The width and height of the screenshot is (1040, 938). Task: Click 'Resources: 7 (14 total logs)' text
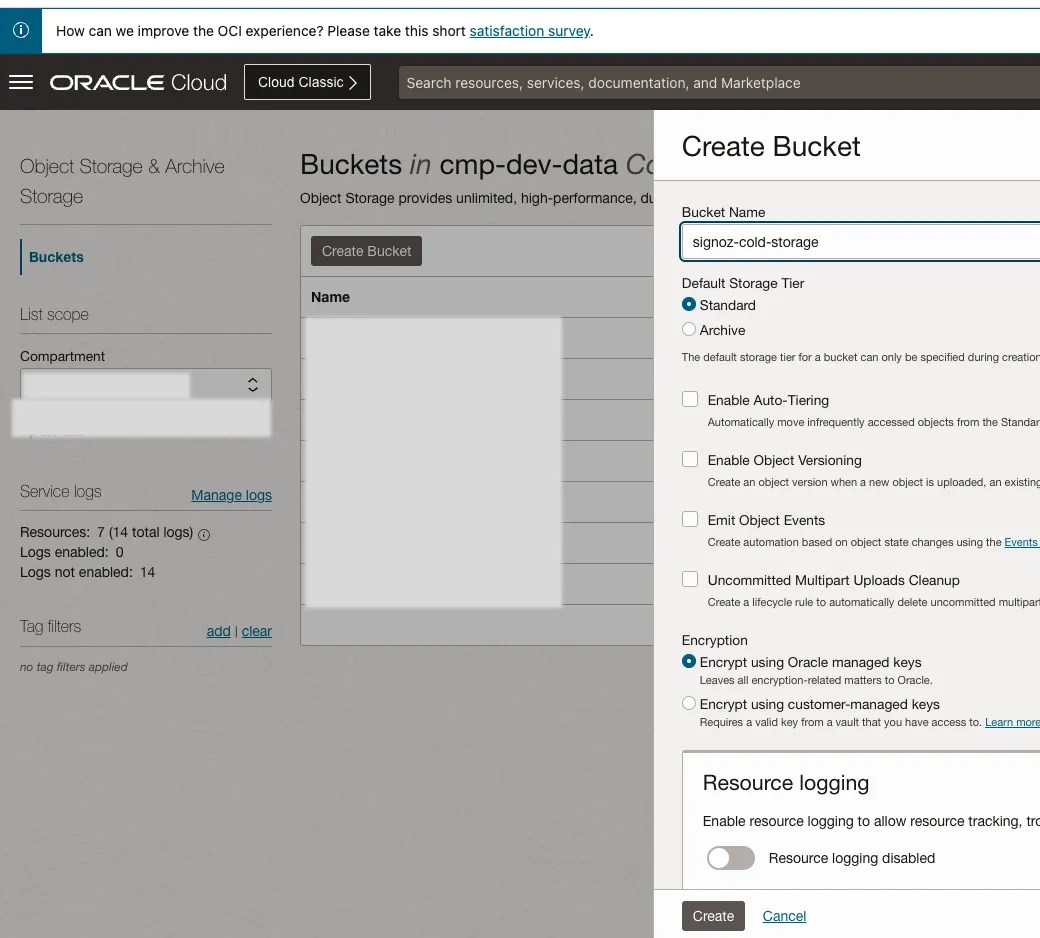(106, 533)
